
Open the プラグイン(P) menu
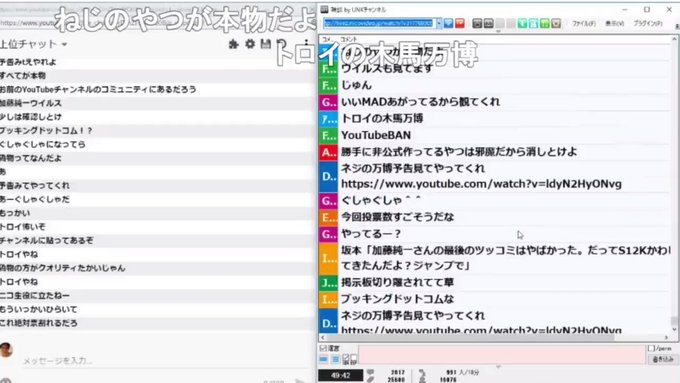(648, 23)
